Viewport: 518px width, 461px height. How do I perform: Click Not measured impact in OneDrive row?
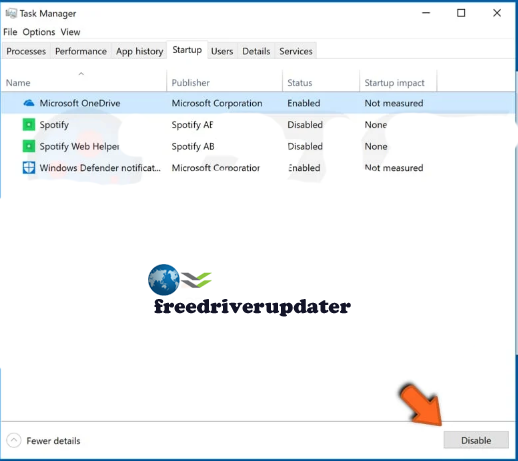tap(394, 103)
